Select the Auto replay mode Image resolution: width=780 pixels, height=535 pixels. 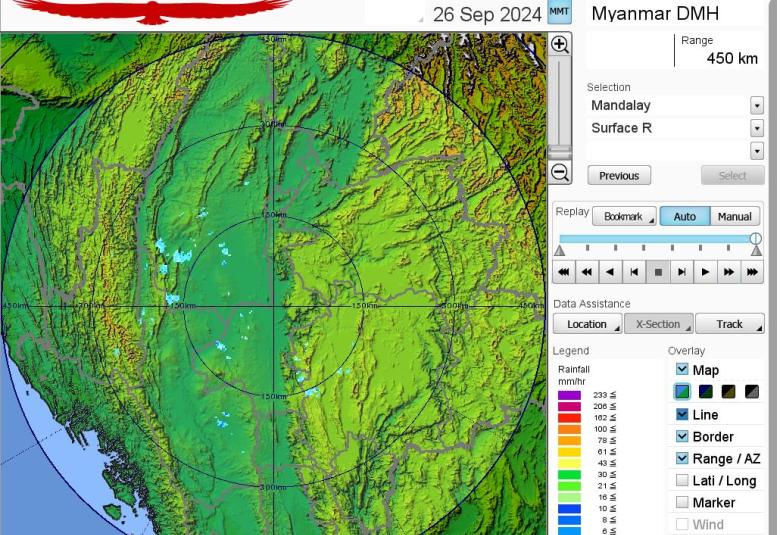tap(684, 216)
